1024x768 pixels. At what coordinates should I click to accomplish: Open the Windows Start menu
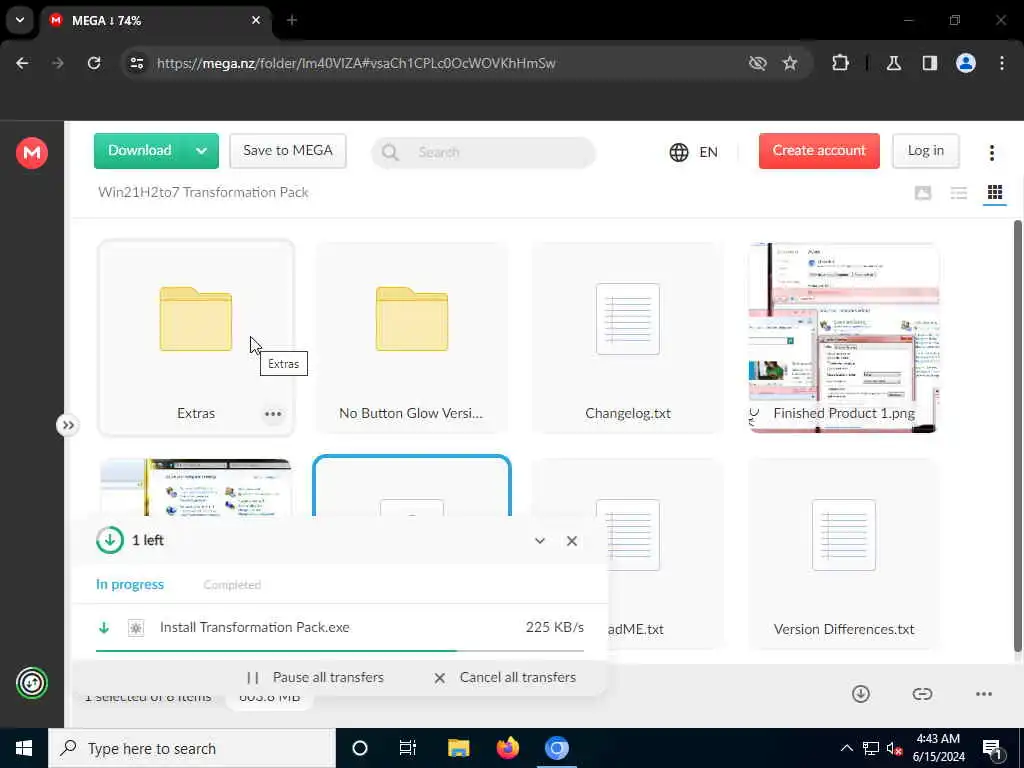point(24,748)
